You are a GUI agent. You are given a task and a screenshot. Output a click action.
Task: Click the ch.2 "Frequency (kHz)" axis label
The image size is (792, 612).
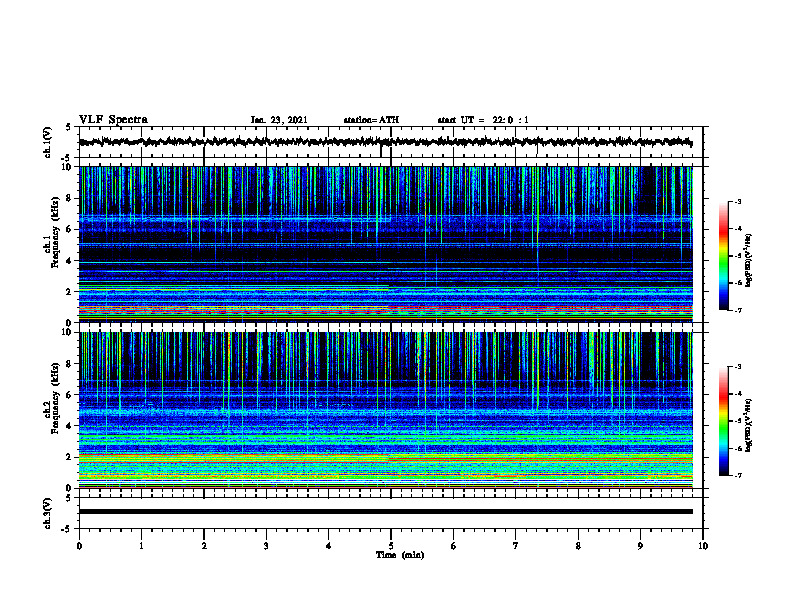tap(56, 398)
